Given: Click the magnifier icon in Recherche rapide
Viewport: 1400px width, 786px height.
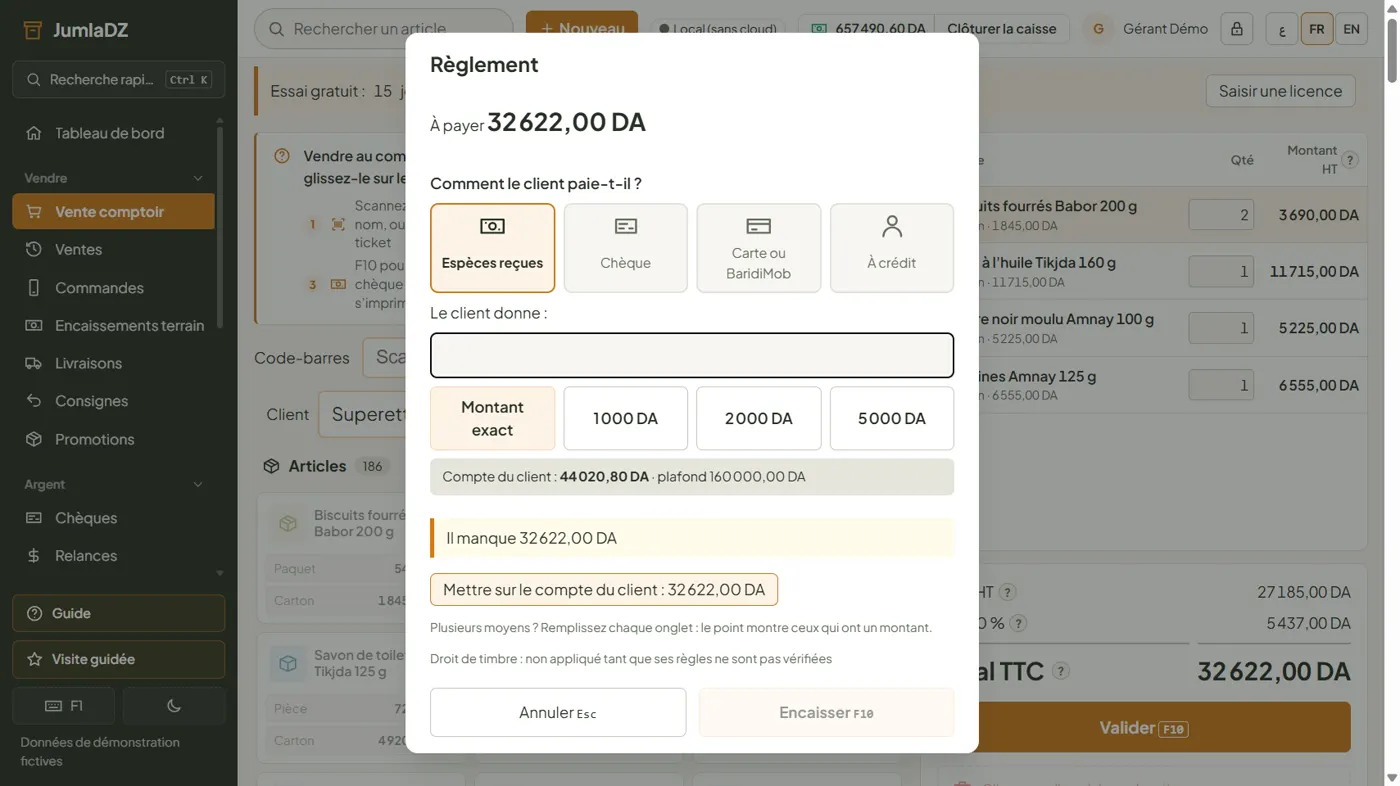Looking at the screenshot, I should (x=34, y=80).
